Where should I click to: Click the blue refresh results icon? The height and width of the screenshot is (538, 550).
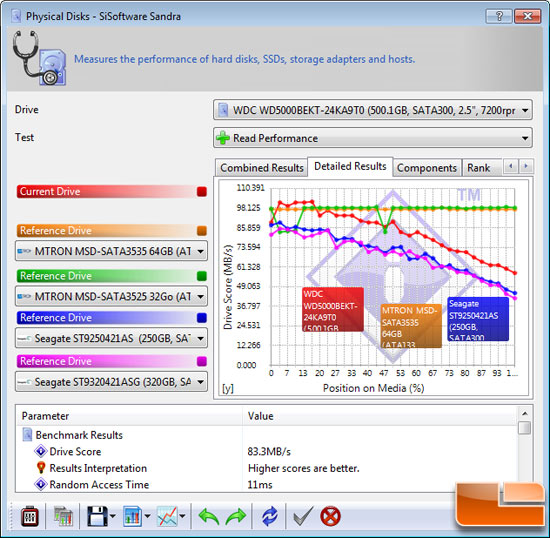pos(270,516)
